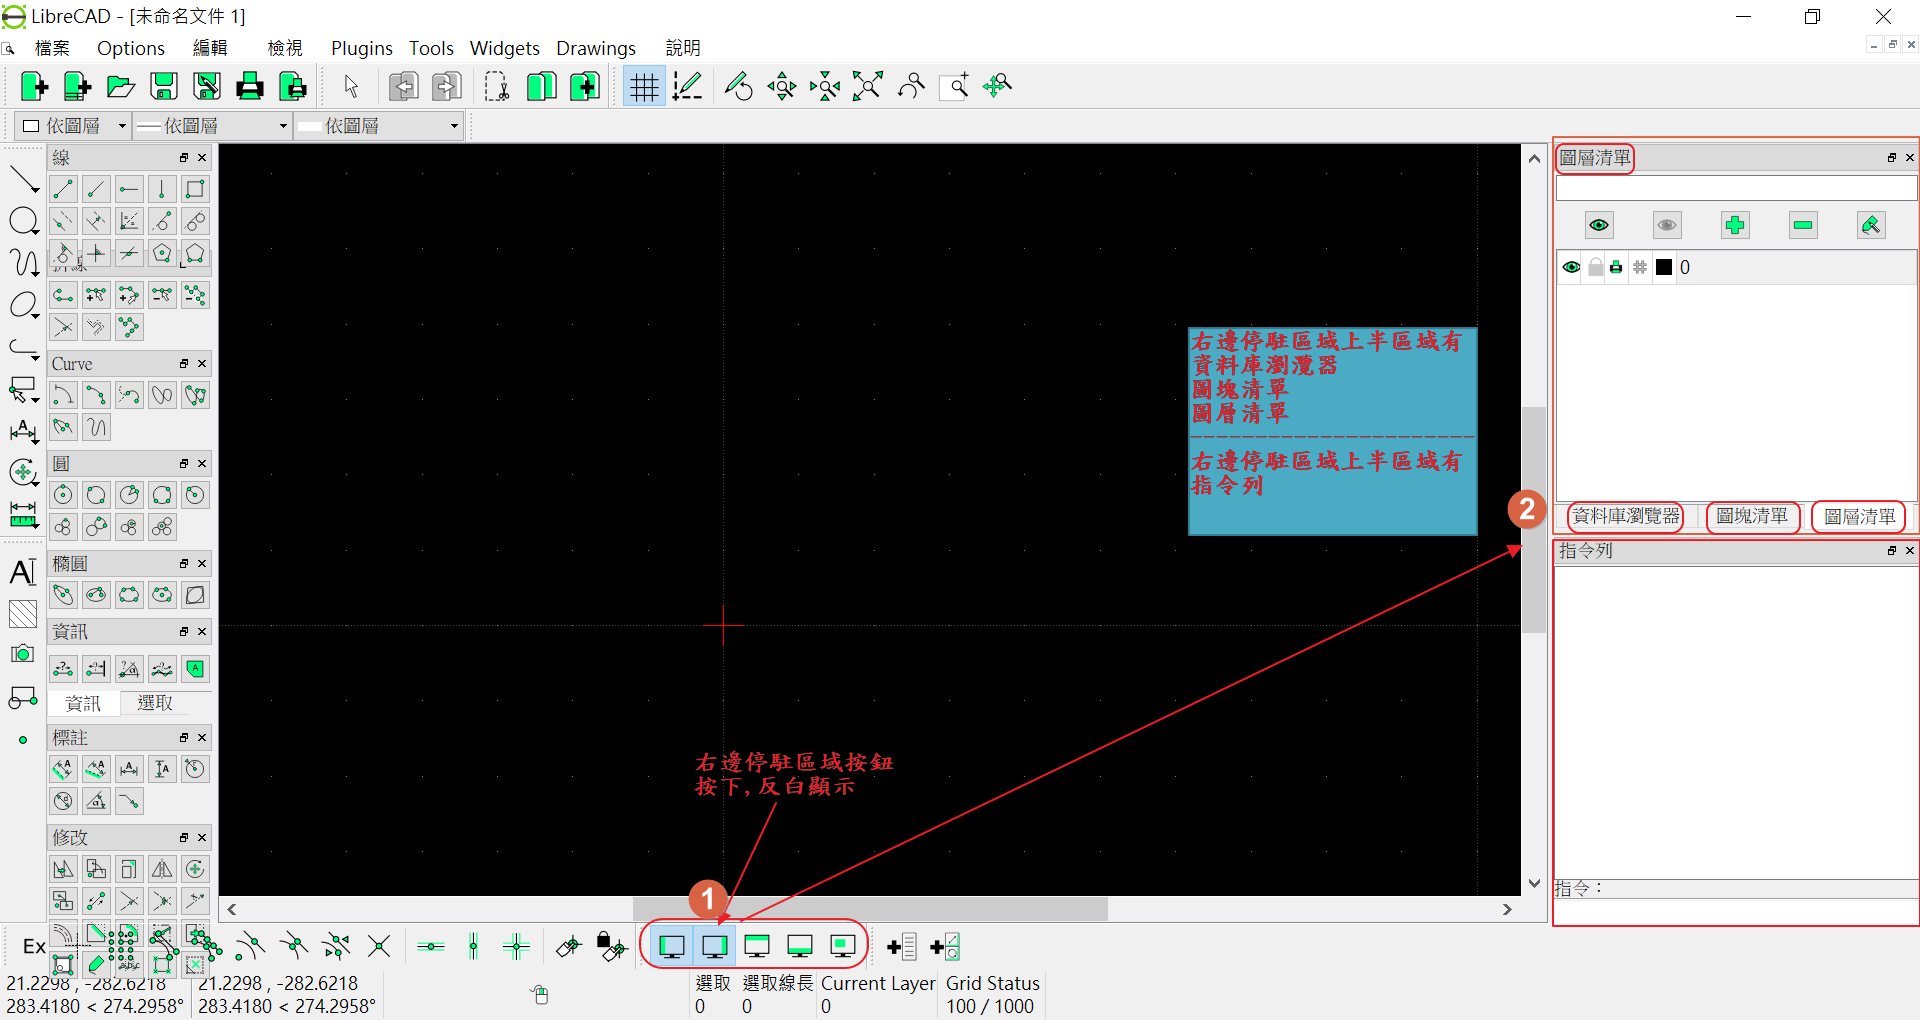Toggle the draft mode icon

(x=687, y=87)
